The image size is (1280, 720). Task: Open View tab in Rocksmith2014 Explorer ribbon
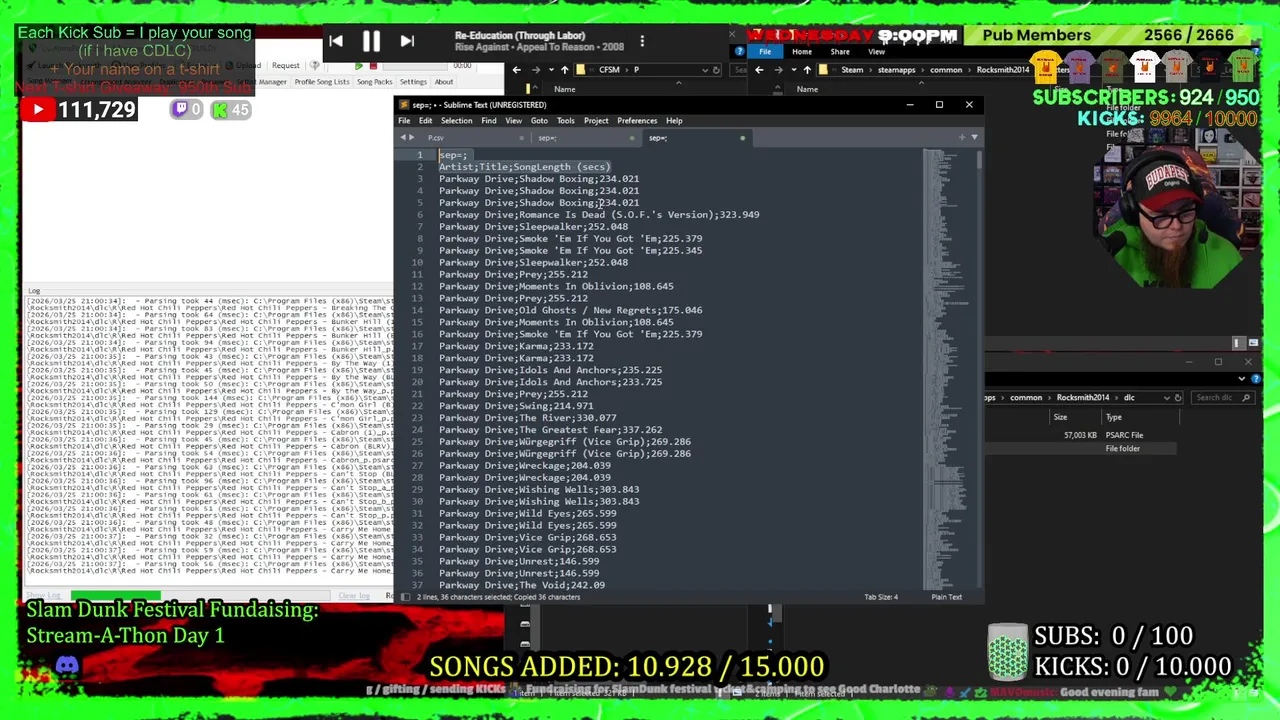[x=876, y=52]
